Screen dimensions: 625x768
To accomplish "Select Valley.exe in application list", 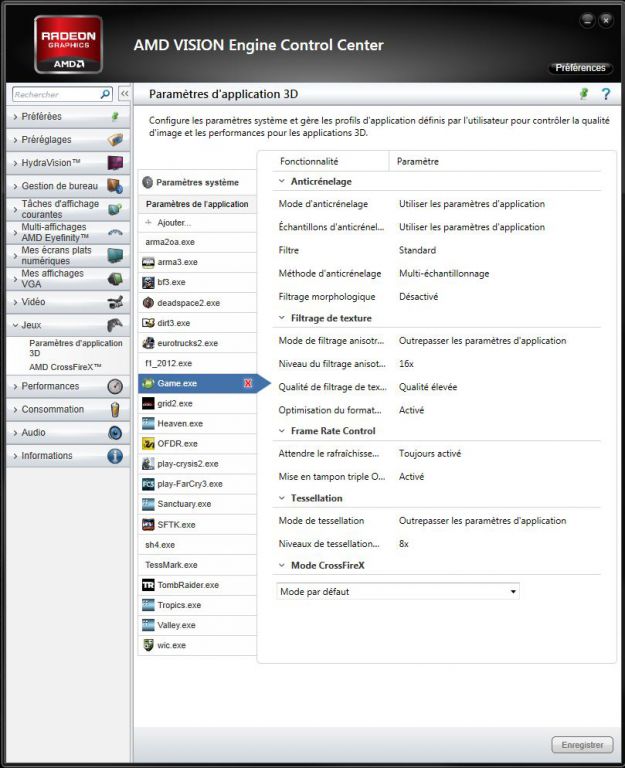I will [x=197, y=625].
